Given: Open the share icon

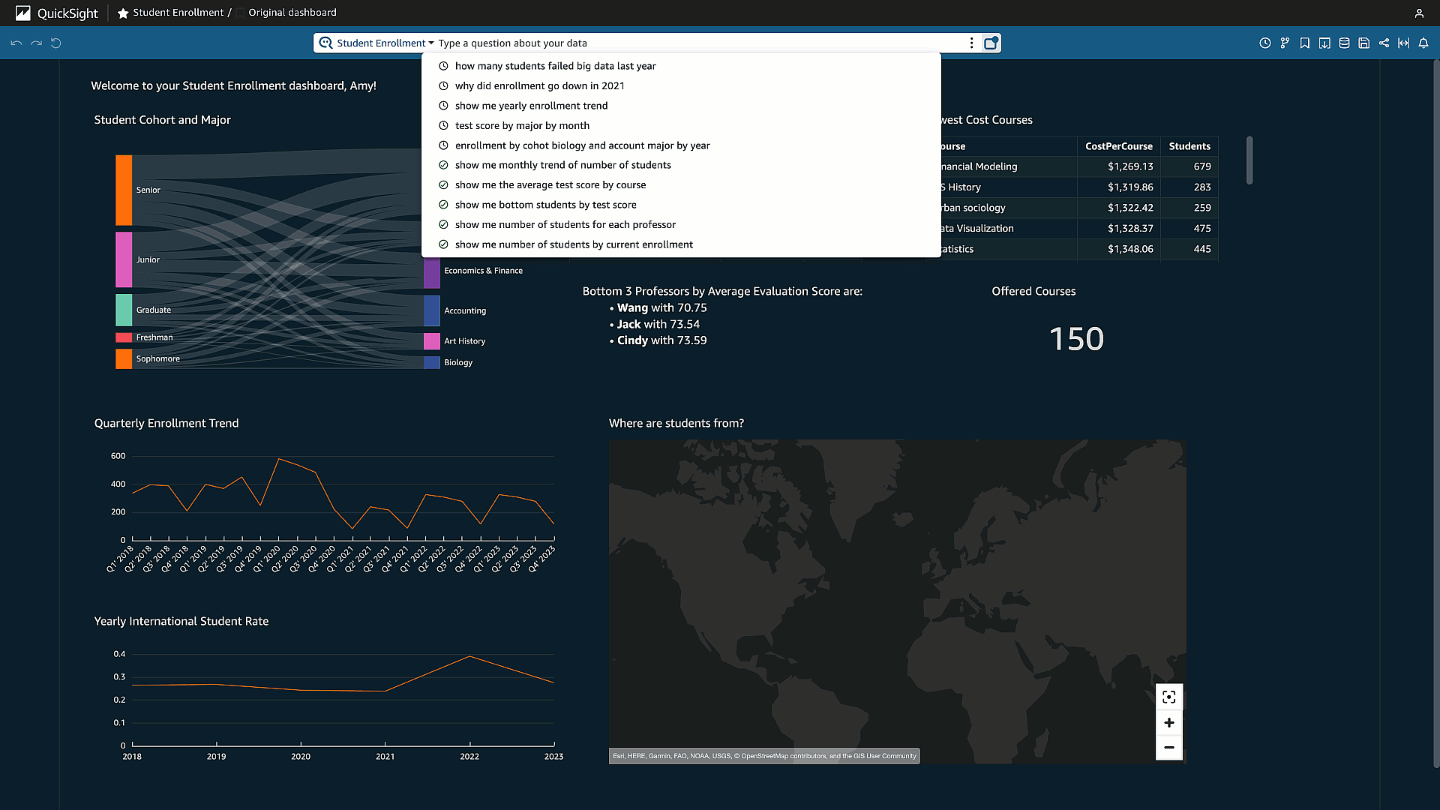Looking at the screenshot, I should [1384, 43].
